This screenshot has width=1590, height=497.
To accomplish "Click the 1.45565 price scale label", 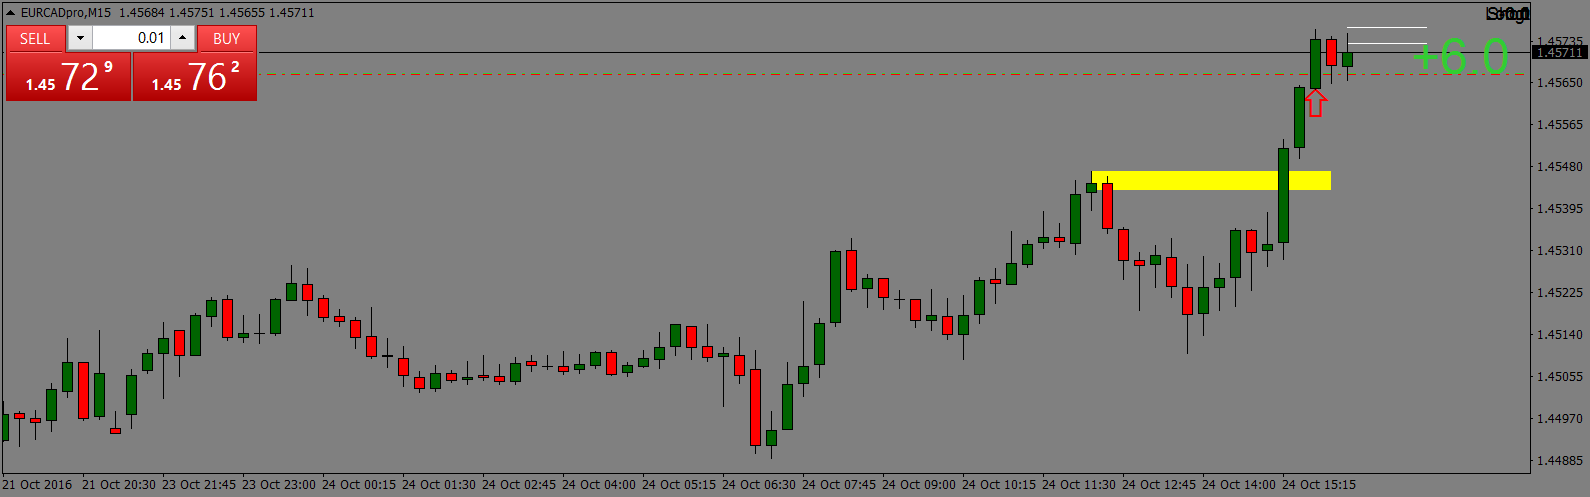I will point(1560,125).
